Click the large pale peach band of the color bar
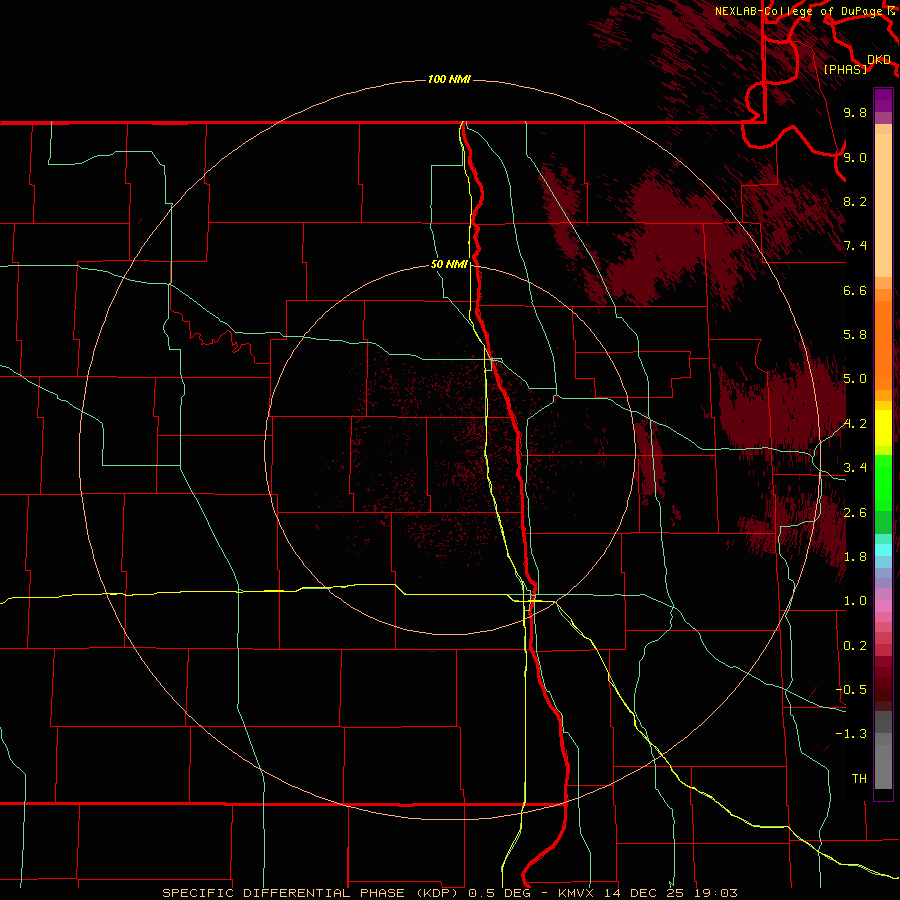Image resolution: width=900 pixels, height=900 pixels. [x=883, y=206]
